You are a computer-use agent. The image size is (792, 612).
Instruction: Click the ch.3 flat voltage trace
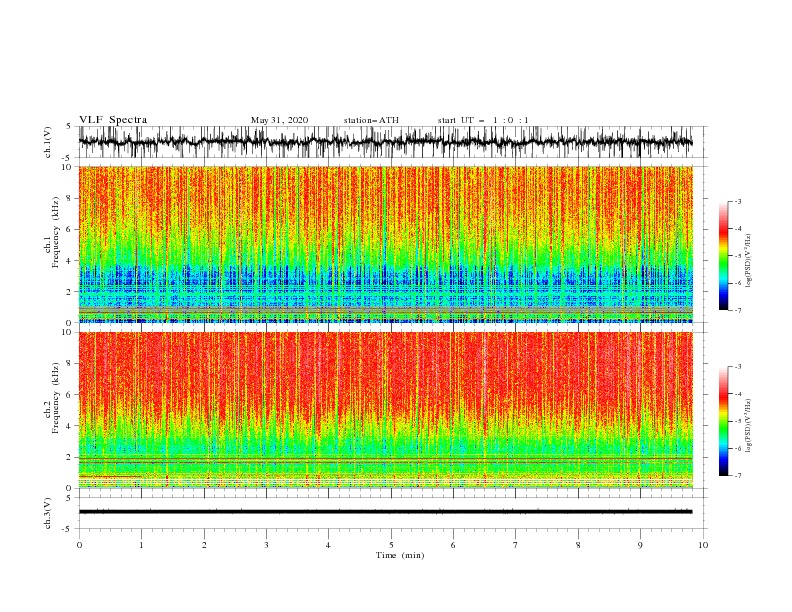pos(385,512)
